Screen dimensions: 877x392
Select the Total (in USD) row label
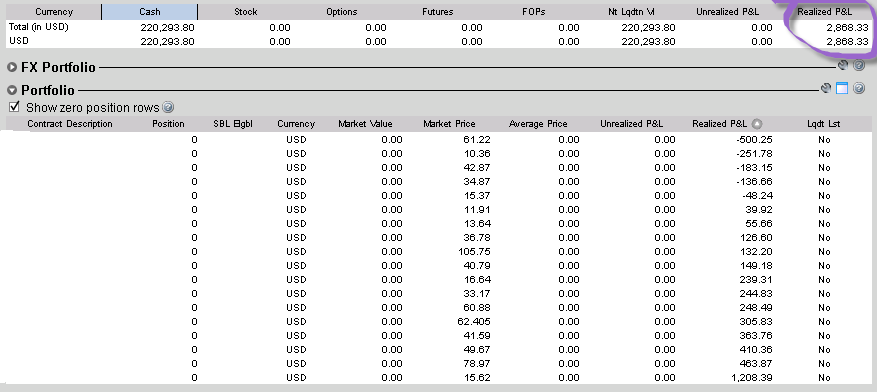39,27
